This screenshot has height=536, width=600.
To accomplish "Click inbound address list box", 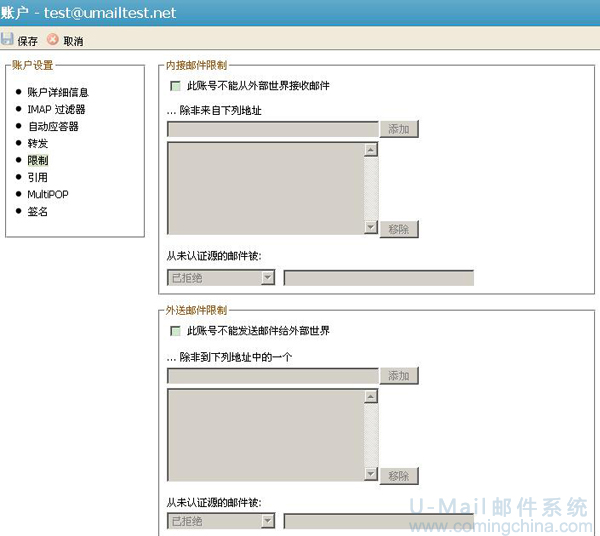I will 266,188.
